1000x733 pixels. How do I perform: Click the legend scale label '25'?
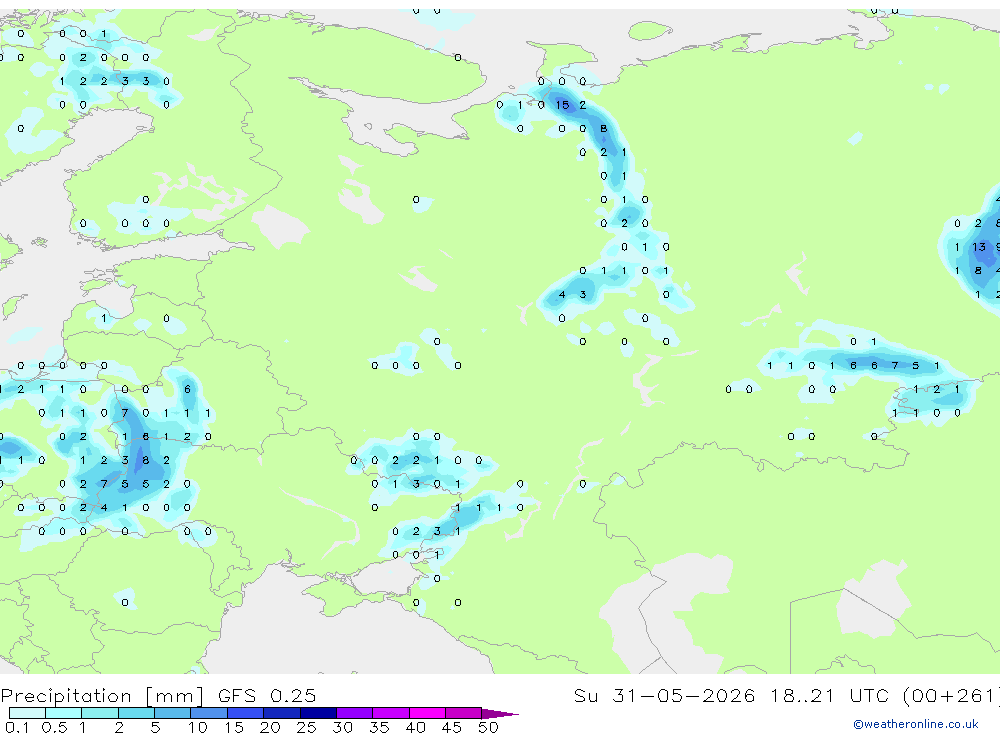[306, 727]
